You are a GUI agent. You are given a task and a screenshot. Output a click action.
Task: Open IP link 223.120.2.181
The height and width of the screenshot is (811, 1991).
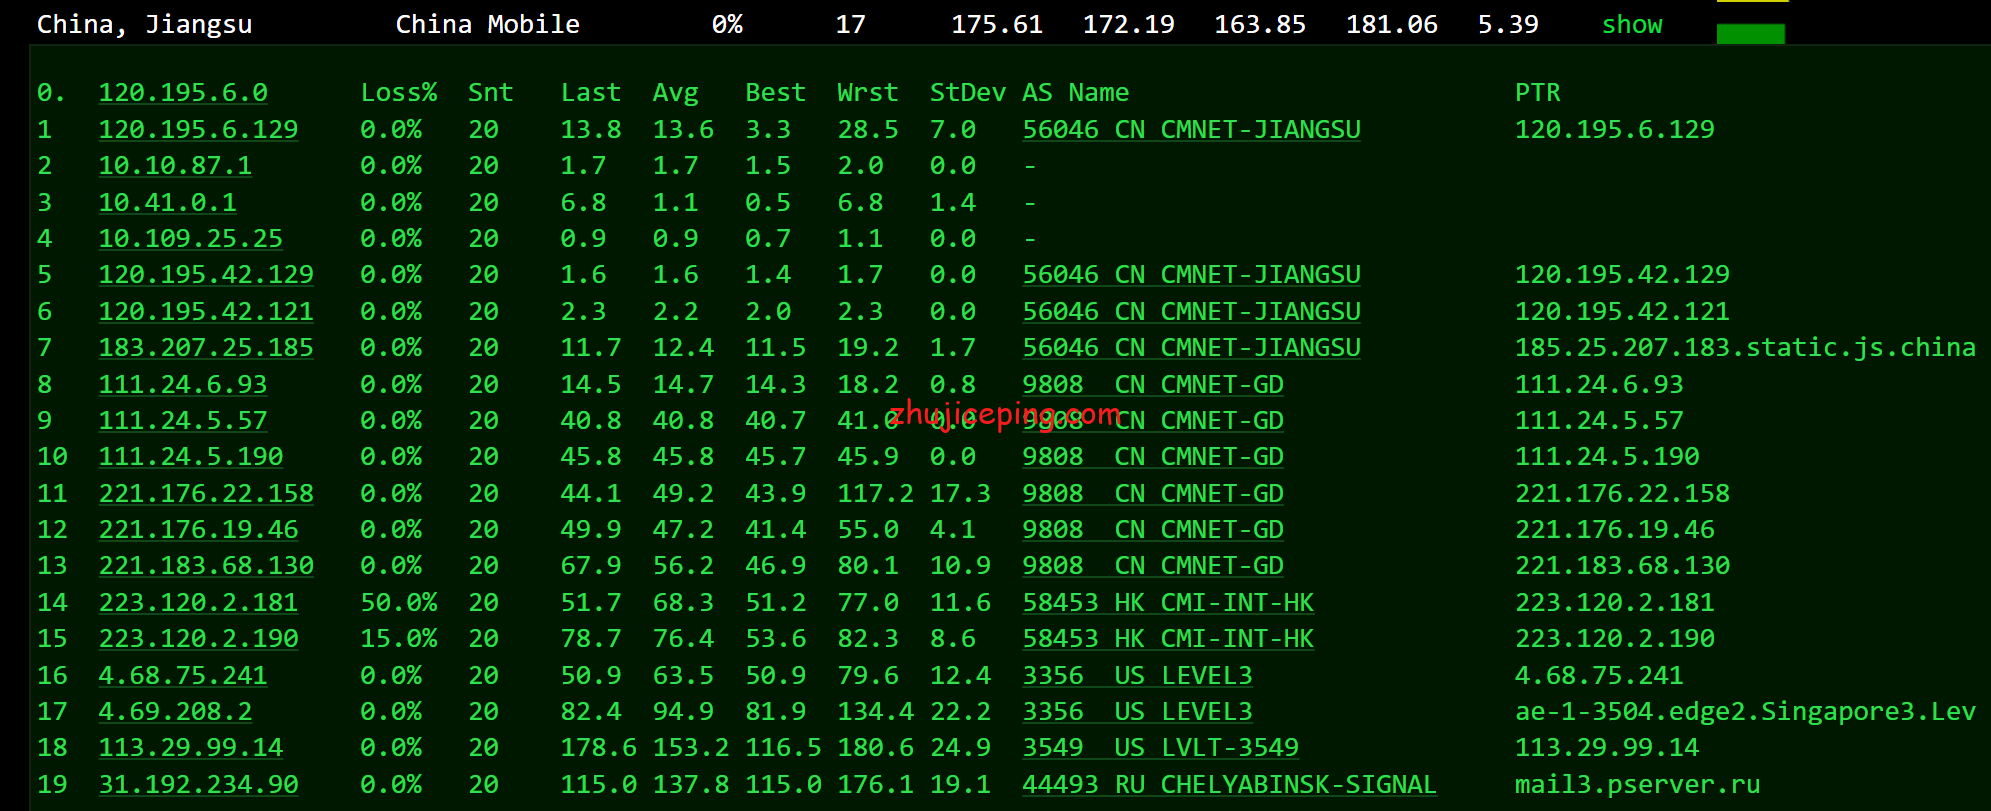198,603
